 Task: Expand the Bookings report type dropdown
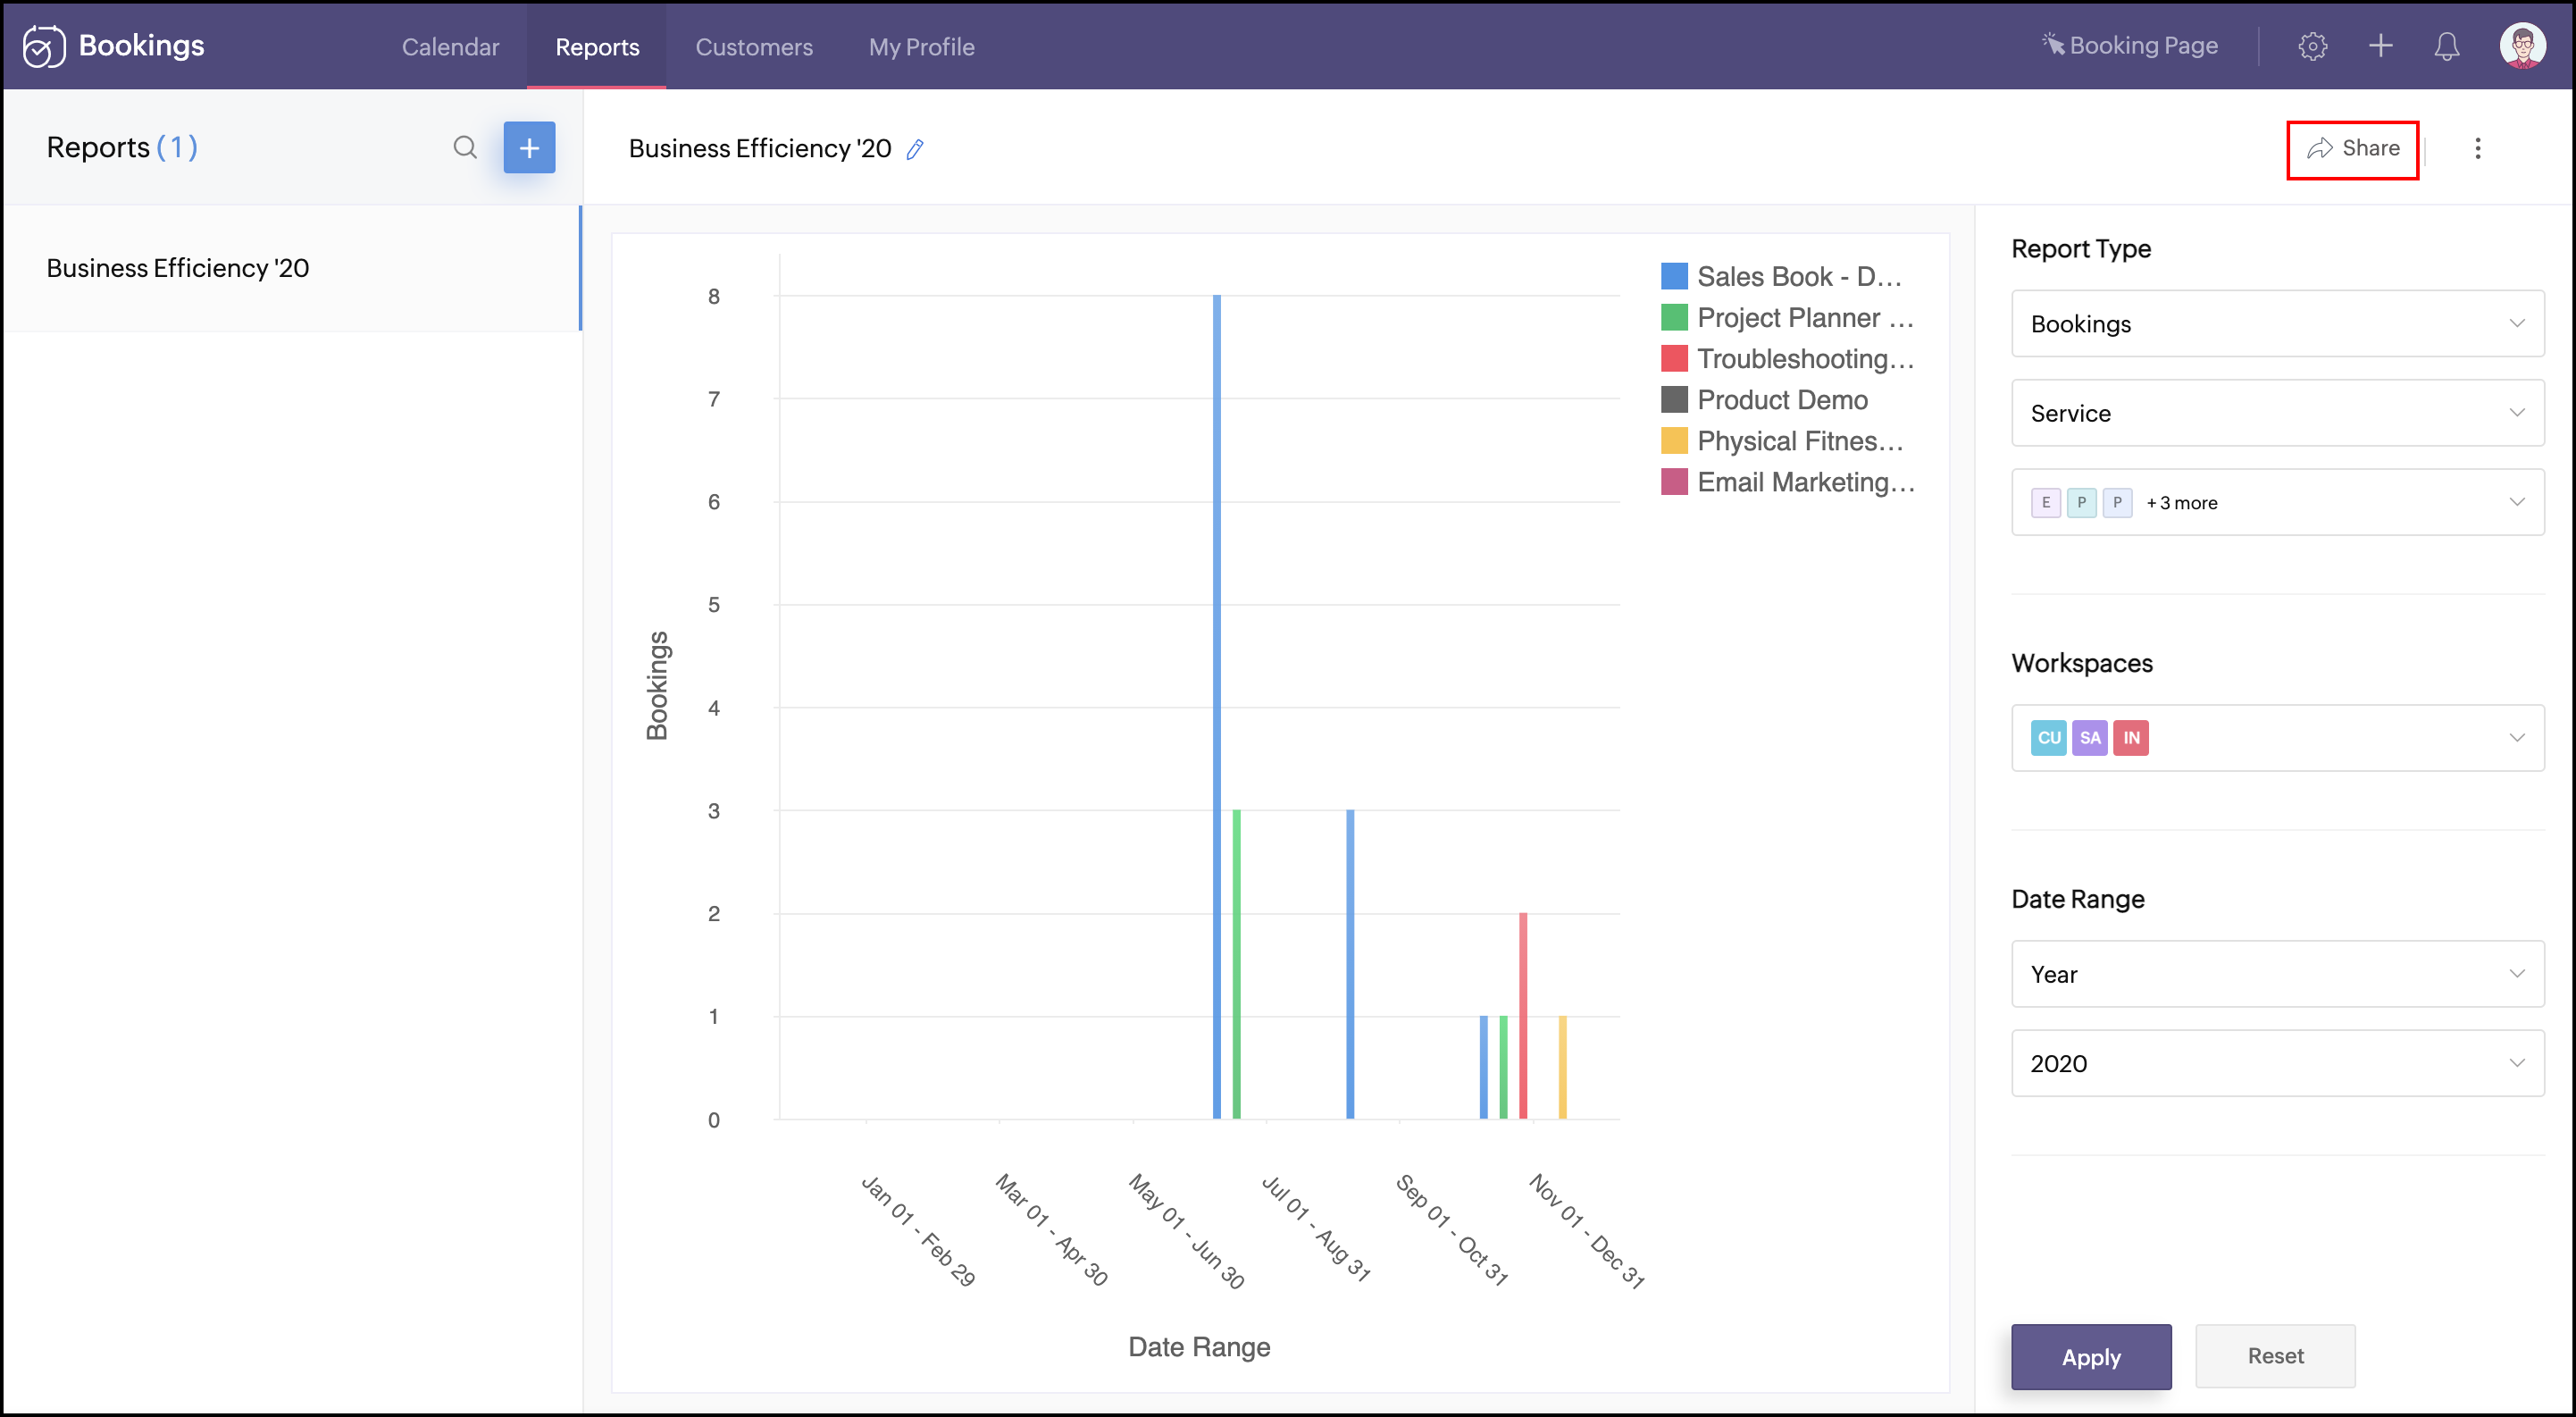2277,324
